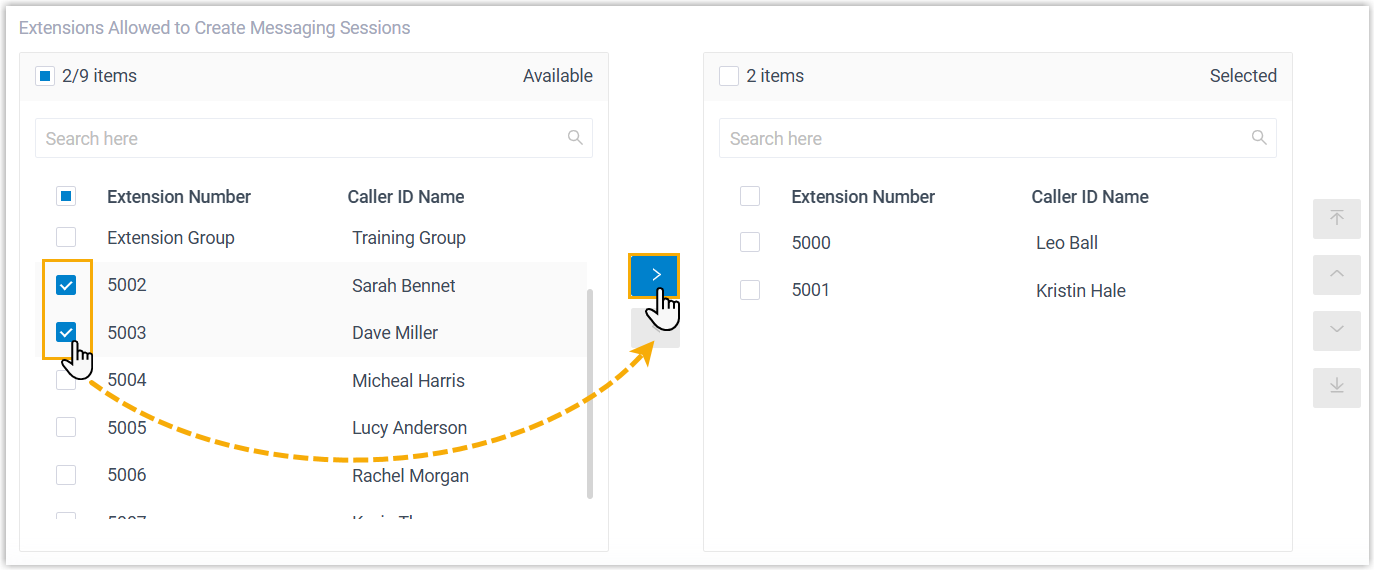Focus the Available list search field
The width and height of the screenshot is (1375, 571).
300,139
